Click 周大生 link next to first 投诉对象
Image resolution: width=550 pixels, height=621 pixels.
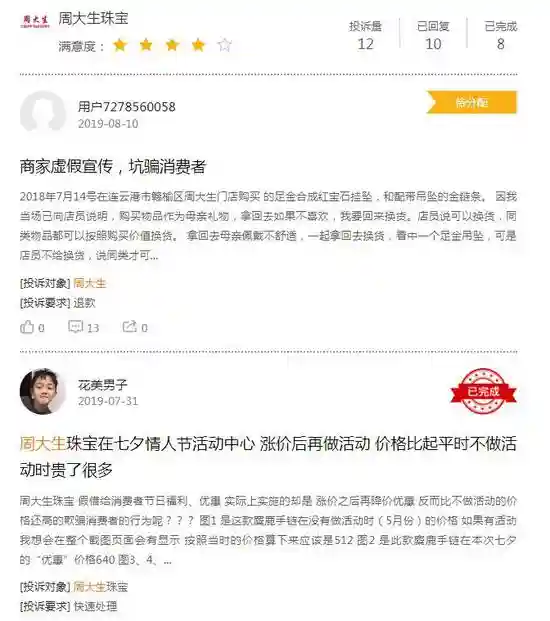90,284
